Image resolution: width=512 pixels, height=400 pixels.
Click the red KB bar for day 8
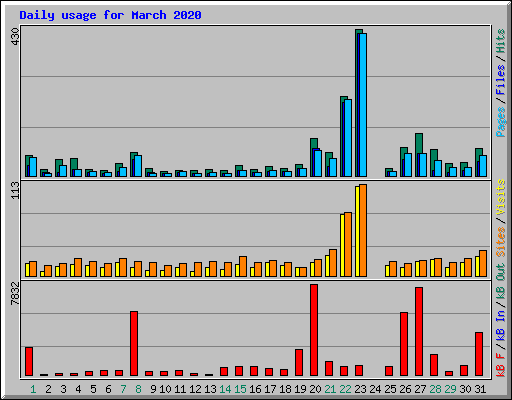pyautogui.click(x=134, y=344)
